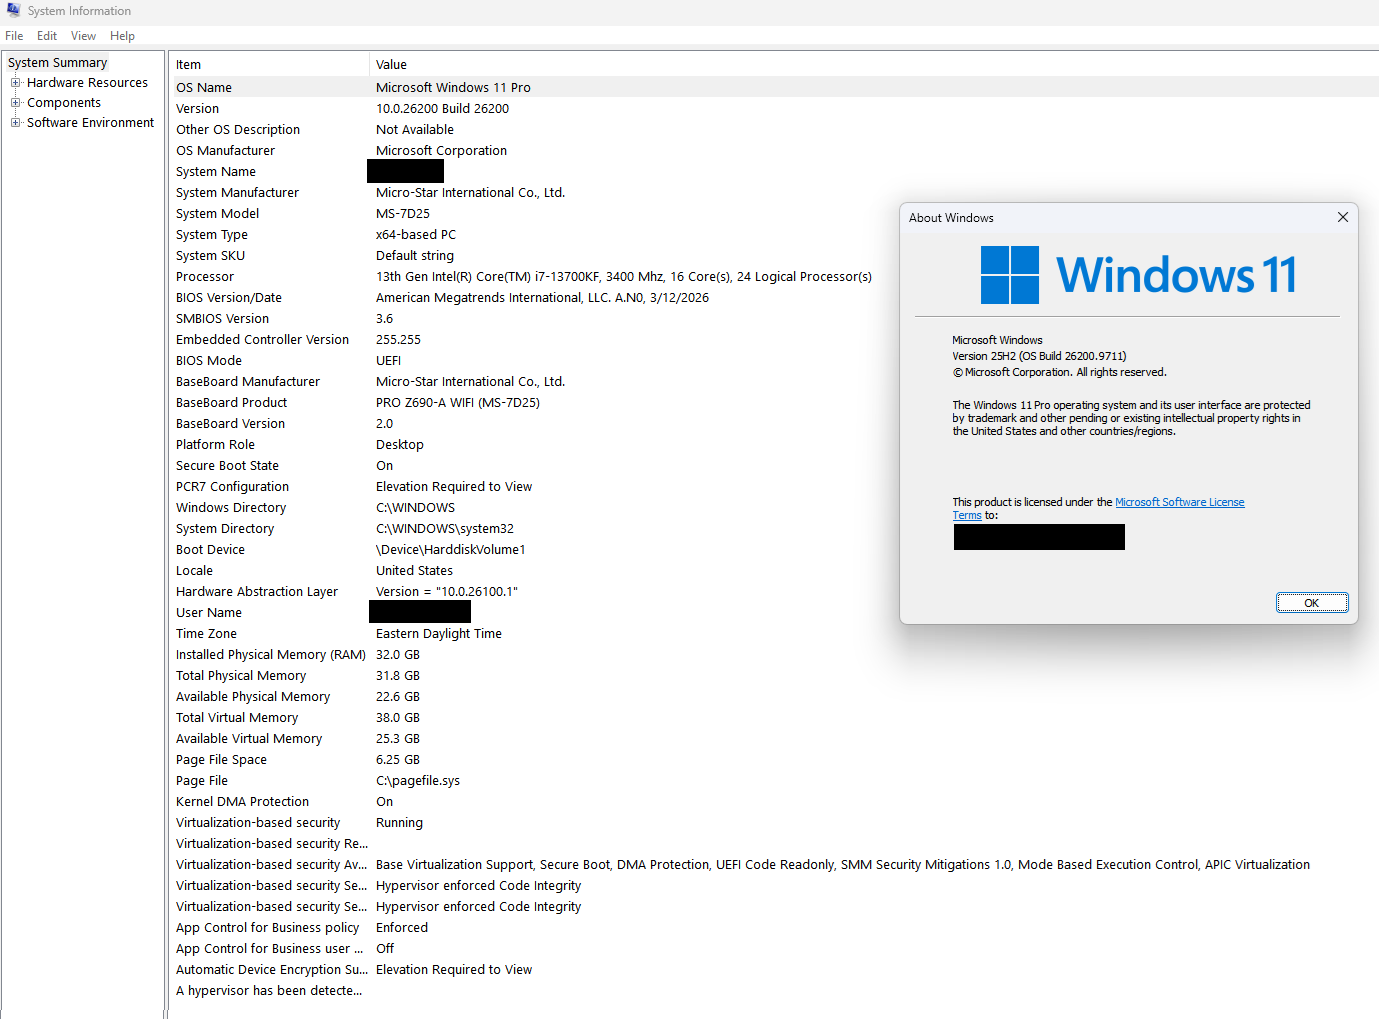Select the BIOS Version/Date row label

click(229, 298)
